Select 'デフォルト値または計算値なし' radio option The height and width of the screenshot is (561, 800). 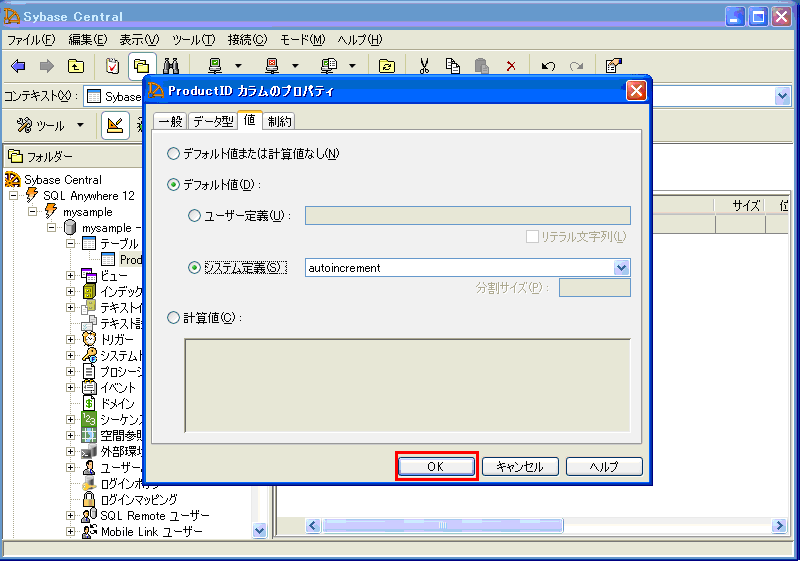pyautogui.click(x=174, y=154)
